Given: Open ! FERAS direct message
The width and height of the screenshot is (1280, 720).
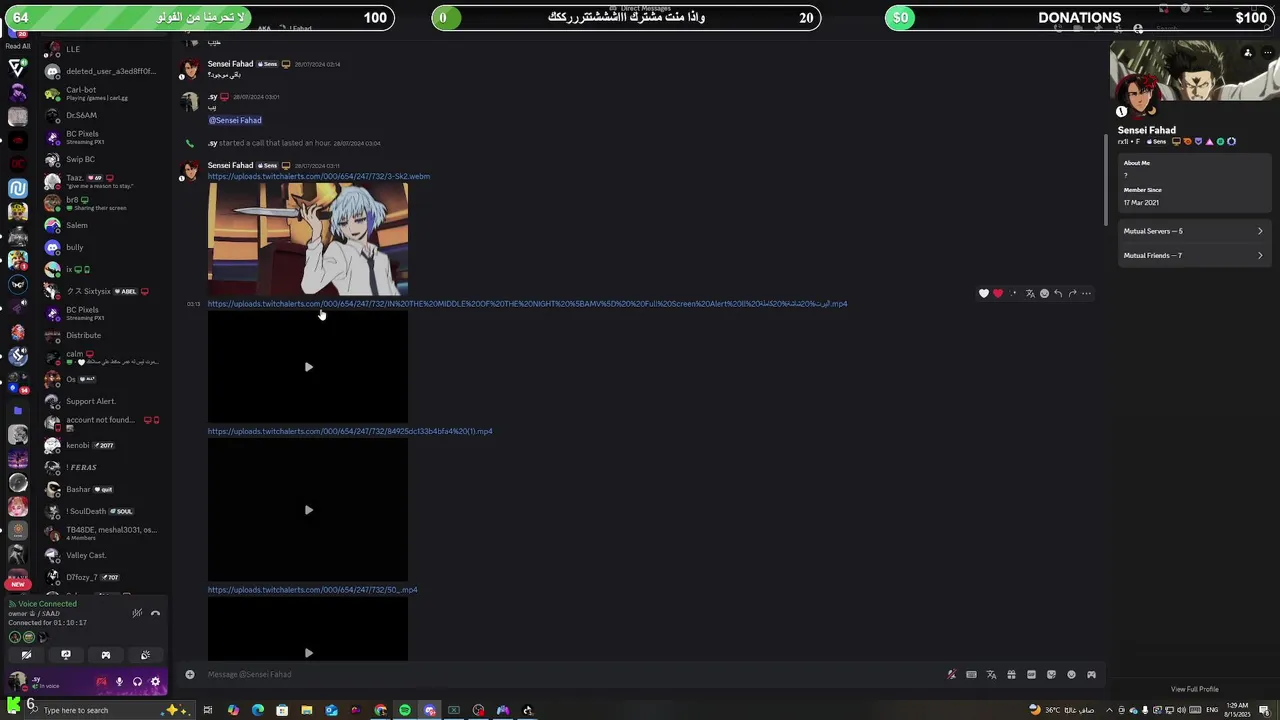Looking at the screenshot, I should [x=105, y=467].
